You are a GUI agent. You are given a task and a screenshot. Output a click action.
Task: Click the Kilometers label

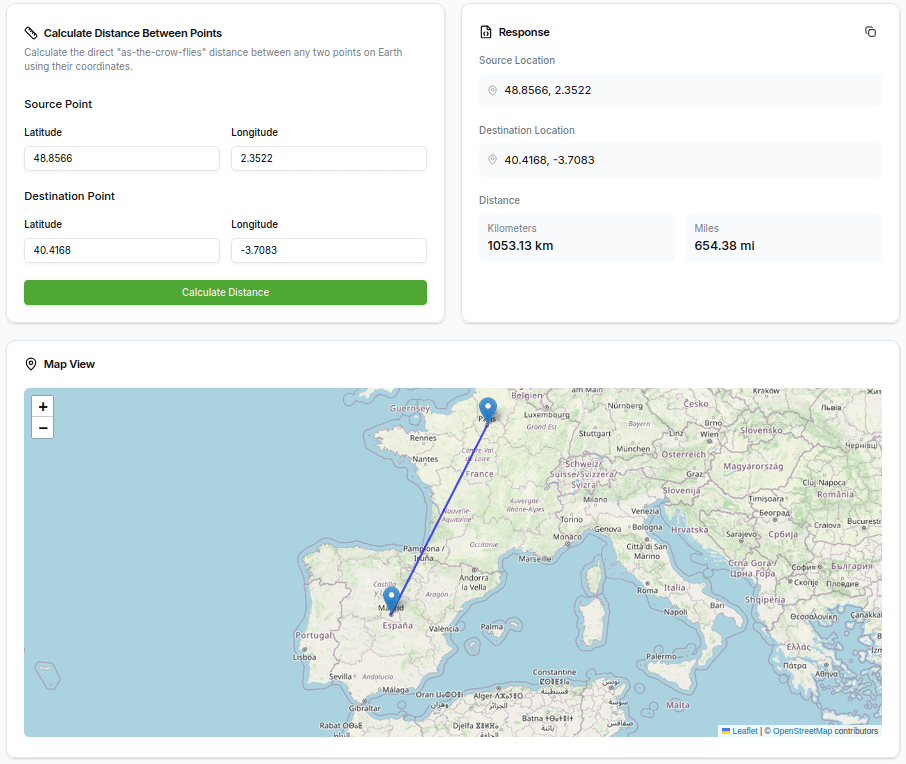point(511,228)
